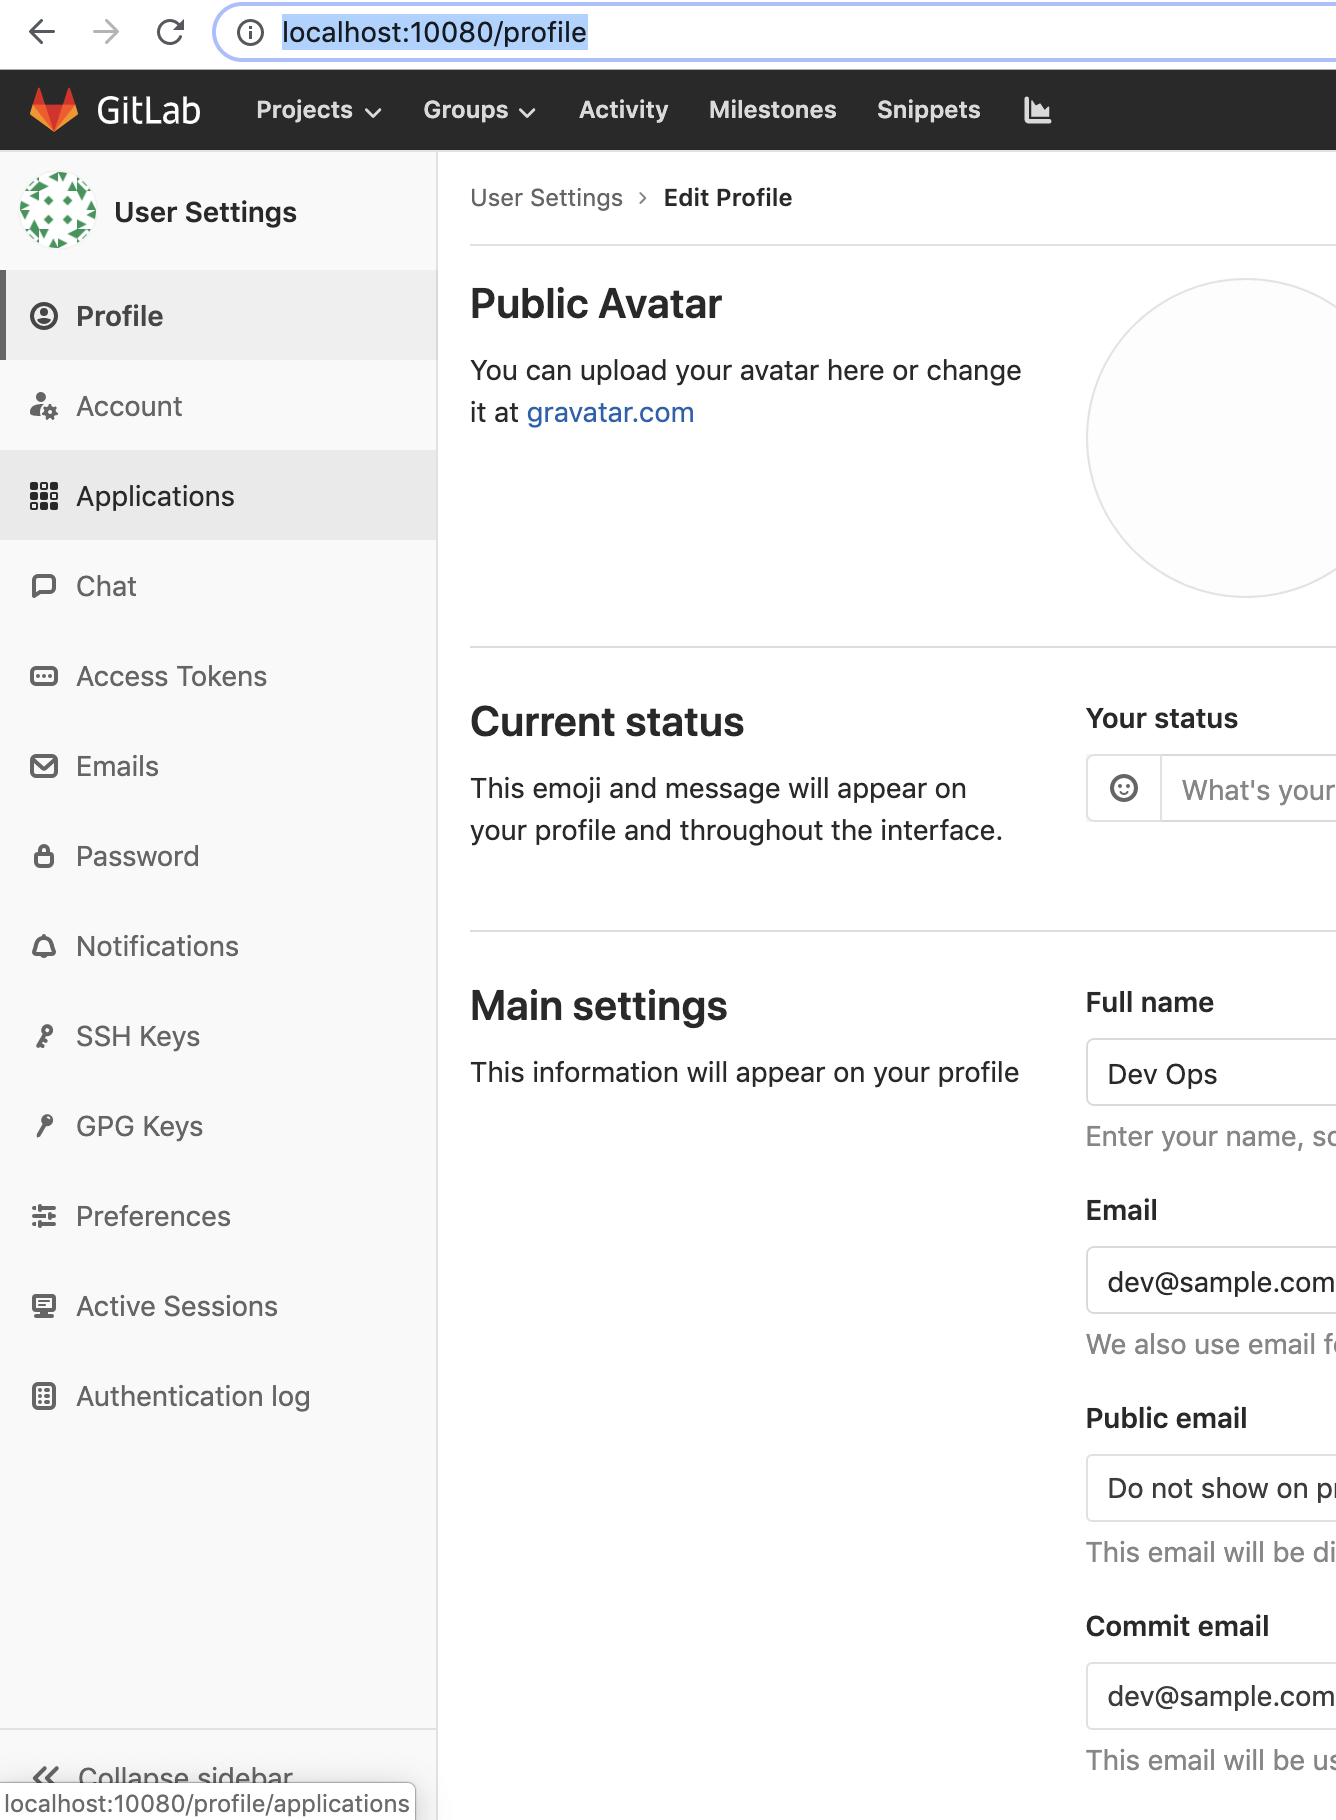
Task: Open Activity in the top navigation
Action: (623, 110)
